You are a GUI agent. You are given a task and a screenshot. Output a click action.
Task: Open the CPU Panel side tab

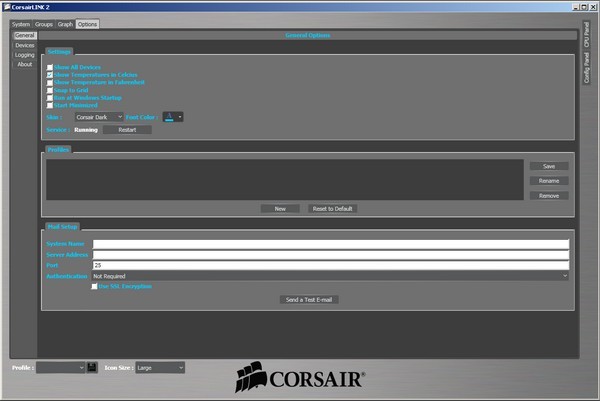pos(586,34)
